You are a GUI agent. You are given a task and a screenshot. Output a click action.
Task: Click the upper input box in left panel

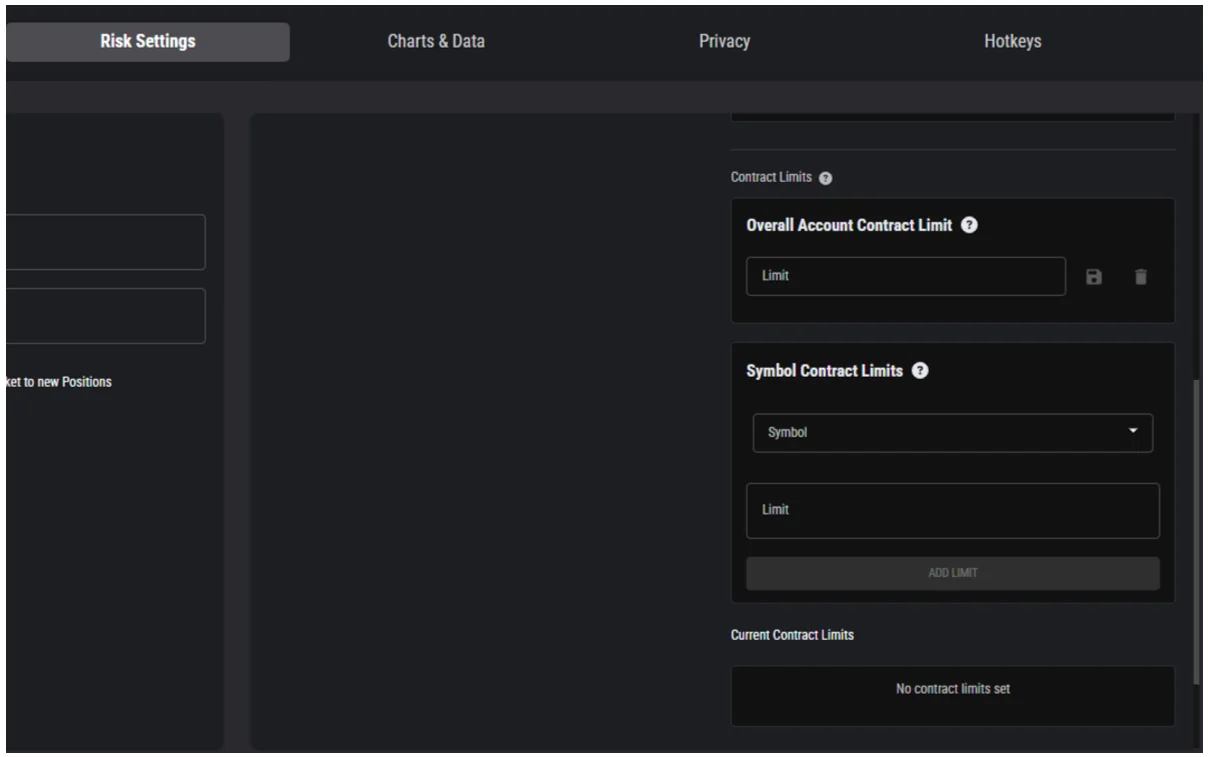(105, 242)
